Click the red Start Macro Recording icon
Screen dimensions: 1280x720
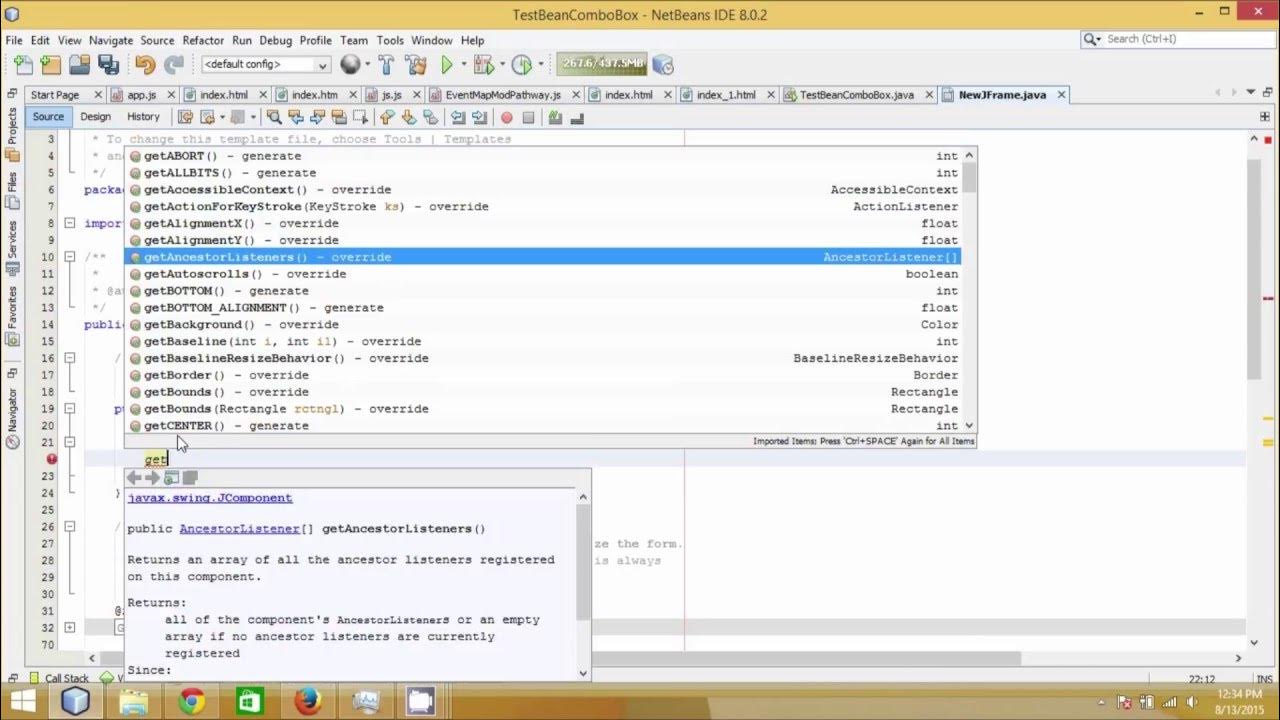pos(506,117)
